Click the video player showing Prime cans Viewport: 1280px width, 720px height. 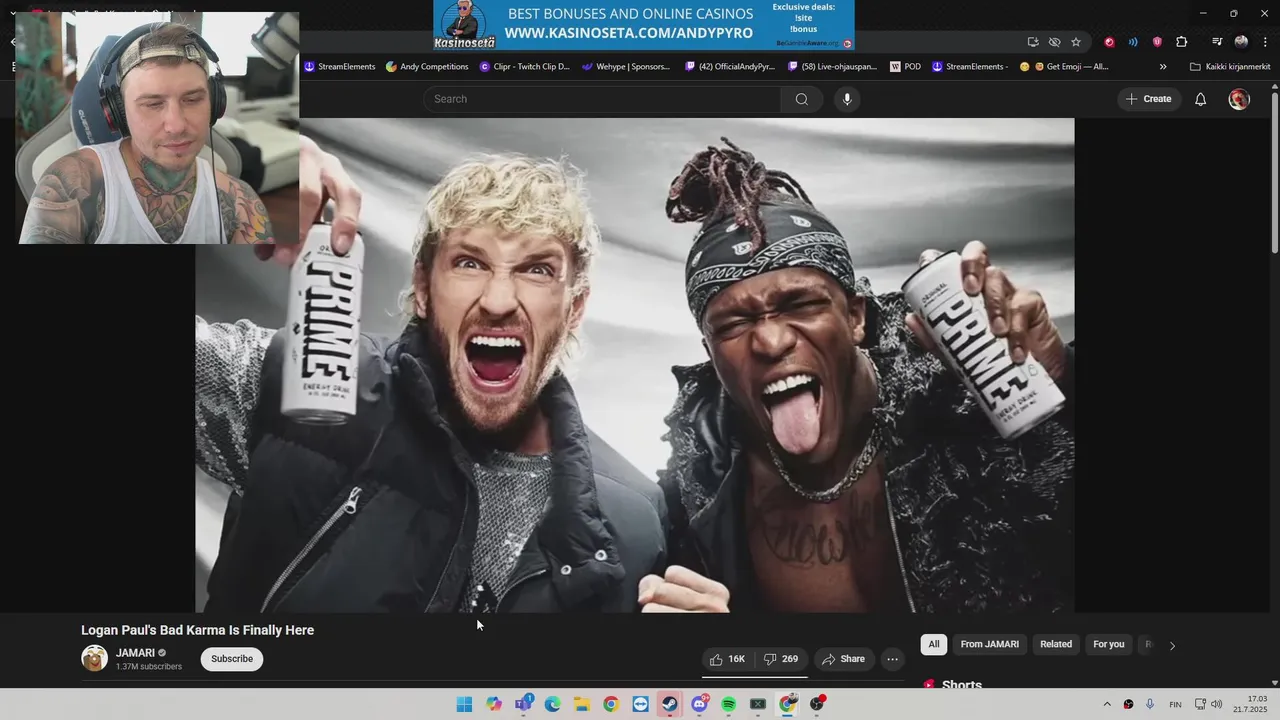pyautogui.click(x=635, y=365)
